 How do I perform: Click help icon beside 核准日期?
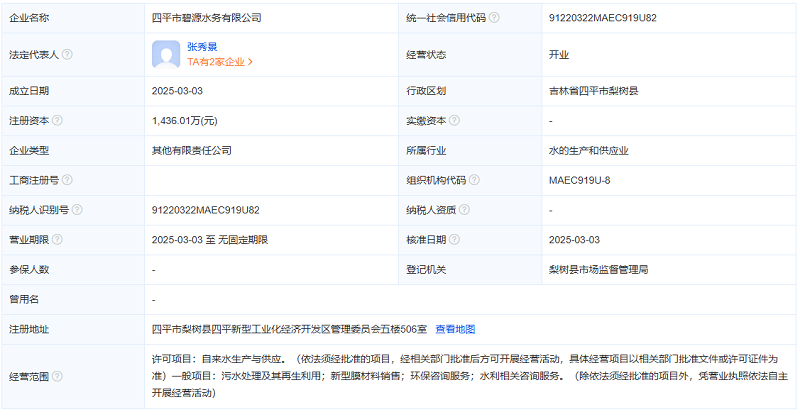[454, 240]
